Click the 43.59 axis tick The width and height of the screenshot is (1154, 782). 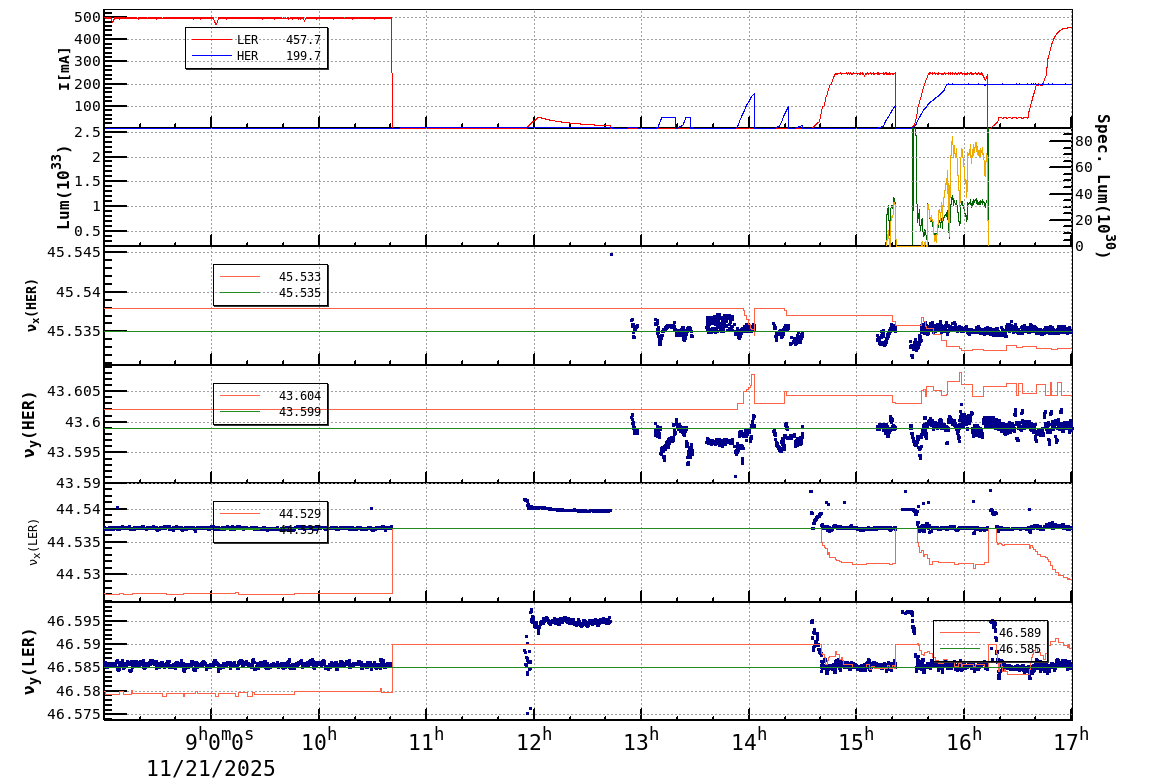coord(79,483)
